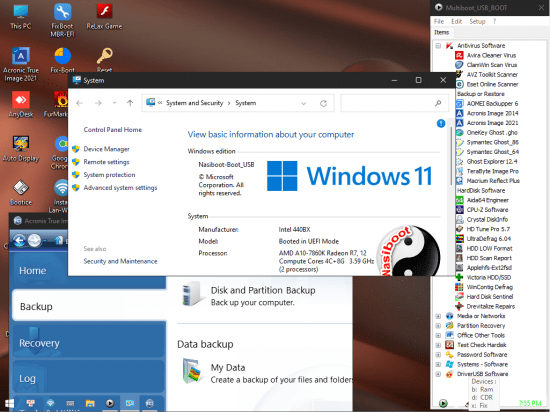Select Symantec Ghost_86 entry

tap(492, 142)
